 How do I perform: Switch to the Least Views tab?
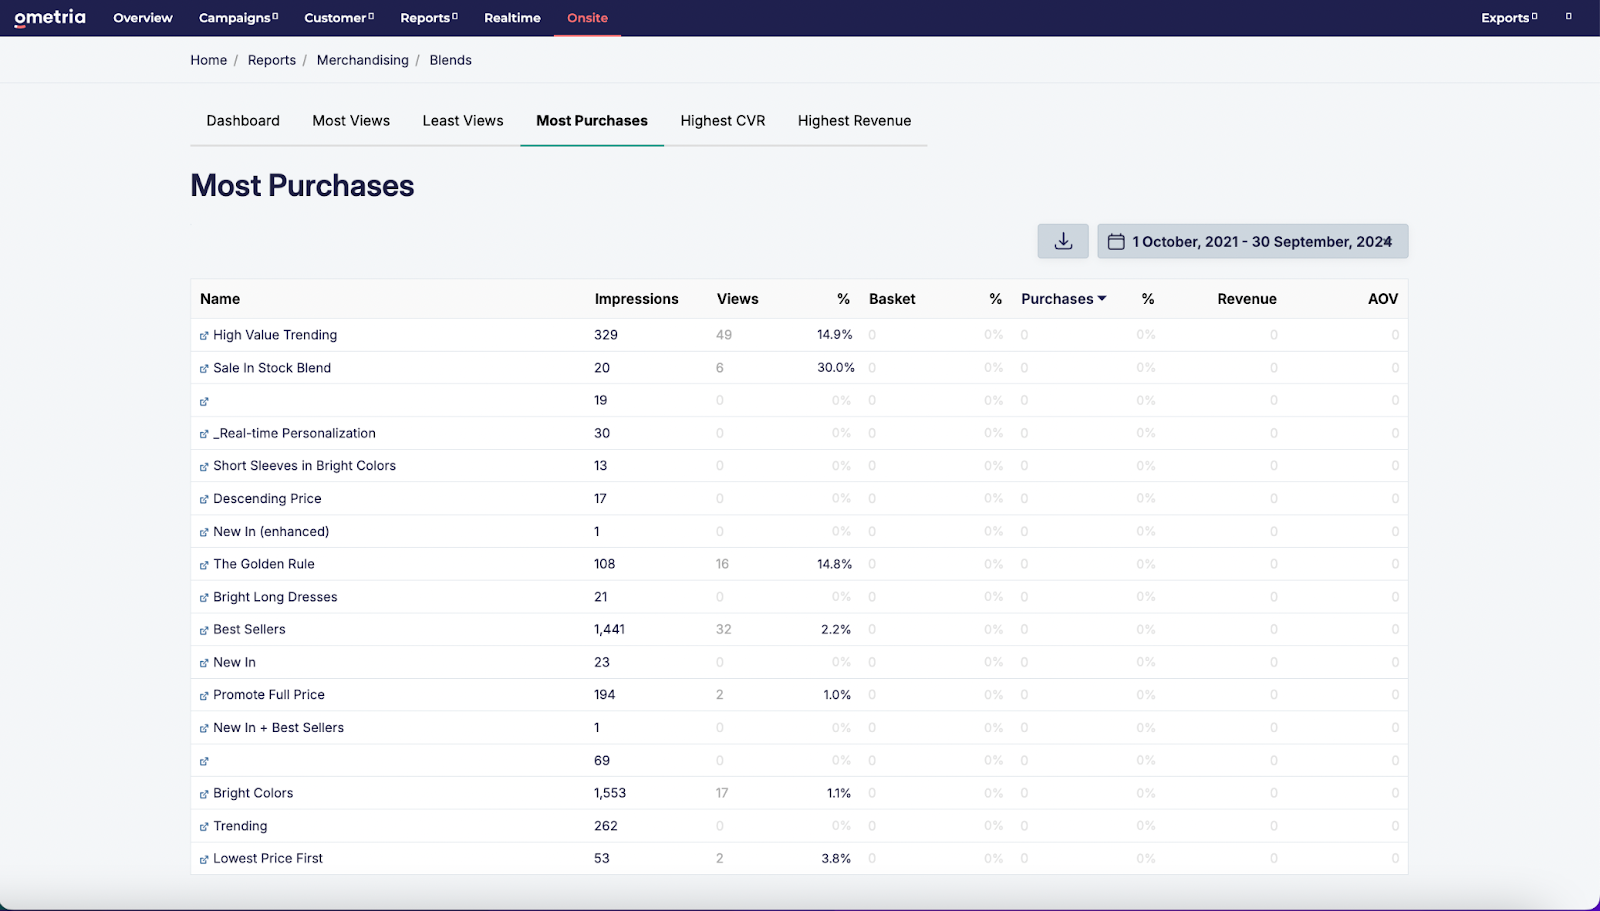462,120
